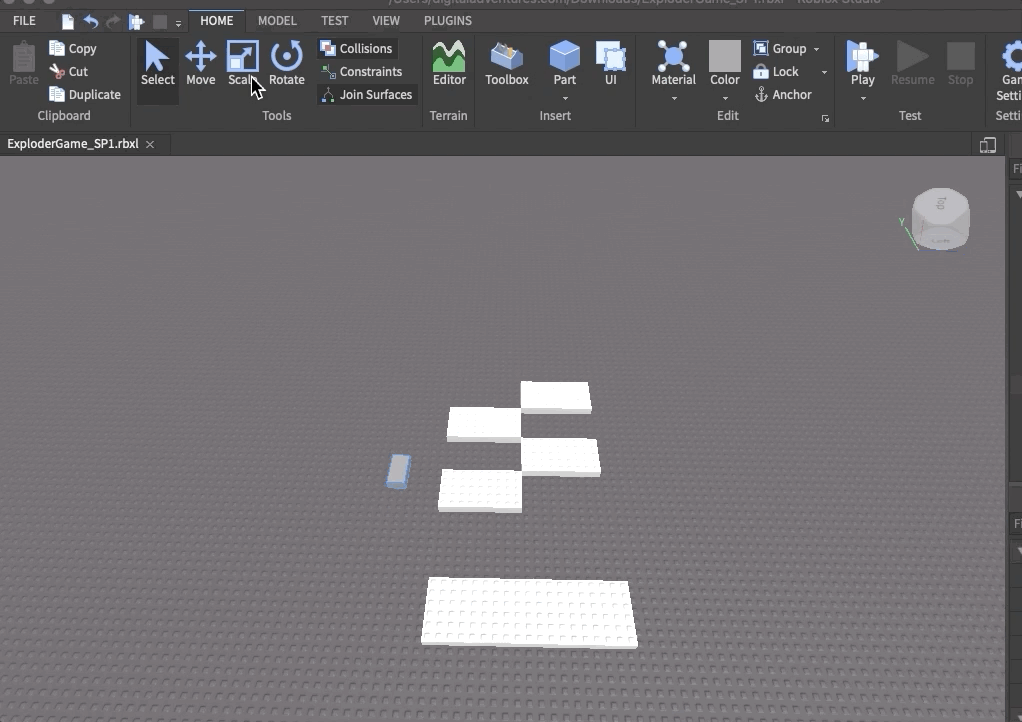Switch to the TEST tab
Screen dimensions: 1022x722
click(334, 21)
